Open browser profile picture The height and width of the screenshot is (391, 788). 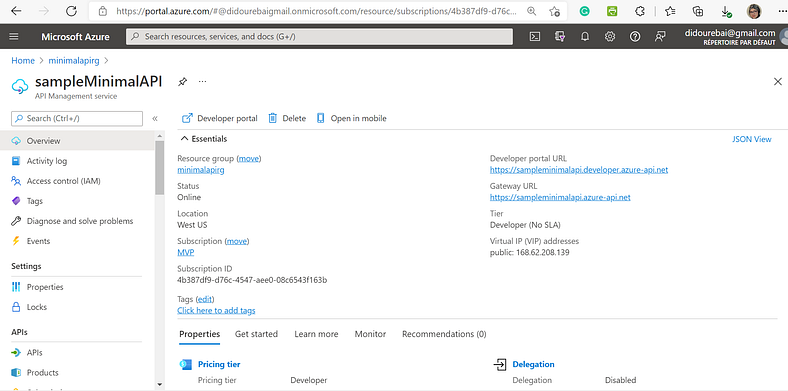(x=754, y=11)
